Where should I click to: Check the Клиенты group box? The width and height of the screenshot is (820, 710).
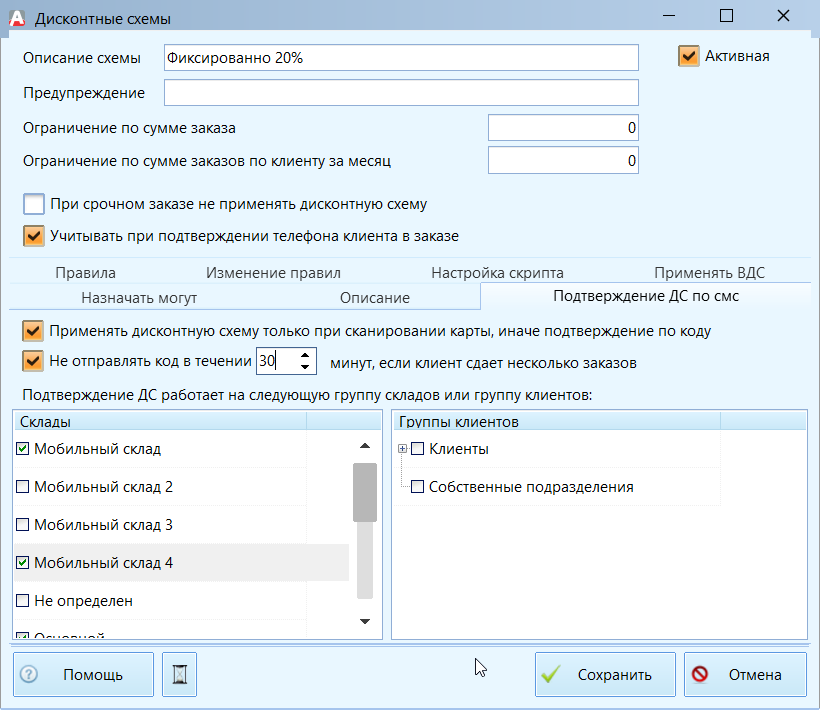pos(417,449)
